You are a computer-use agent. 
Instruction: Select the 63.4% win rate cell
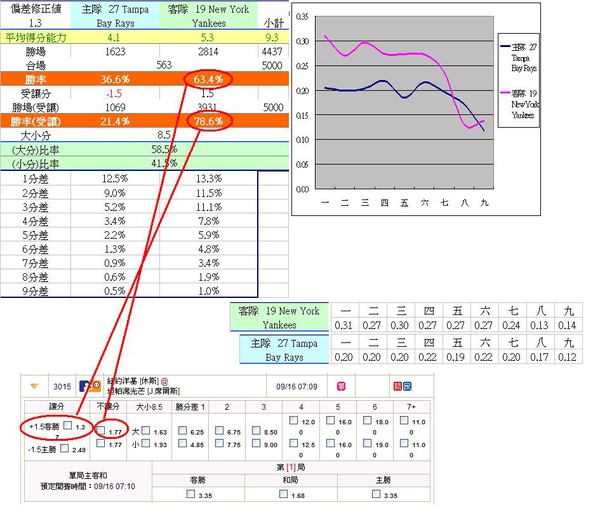(x=208, y=79)
